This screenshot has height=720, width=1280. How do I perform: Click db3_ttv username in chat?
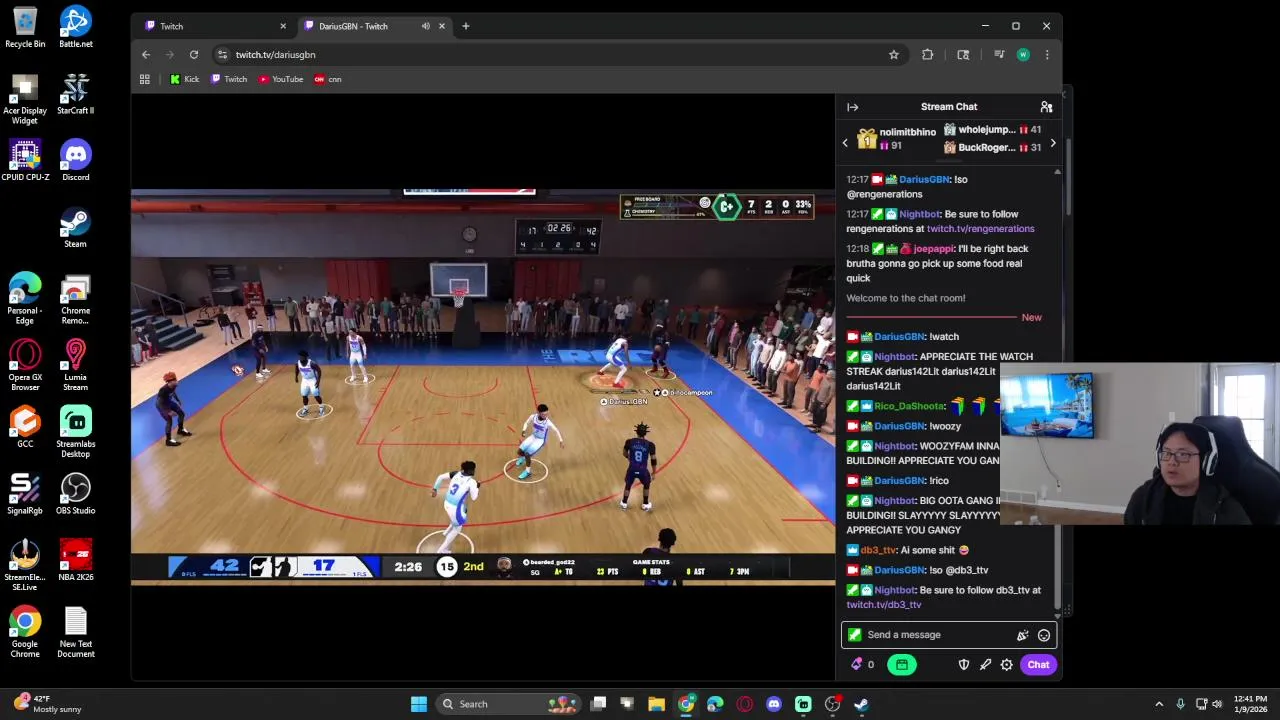pyautogui.click(x=879, y=550)
